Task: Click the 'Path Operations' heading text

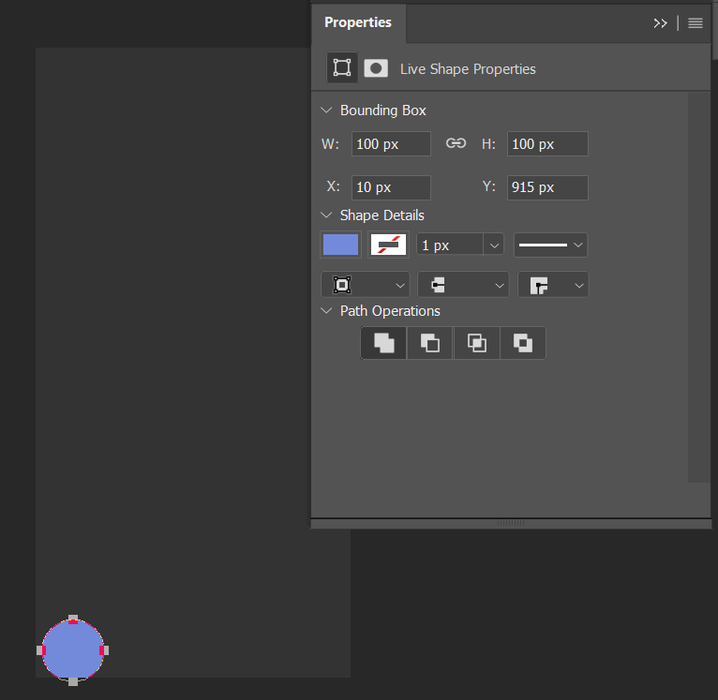Action: [390, 311]
